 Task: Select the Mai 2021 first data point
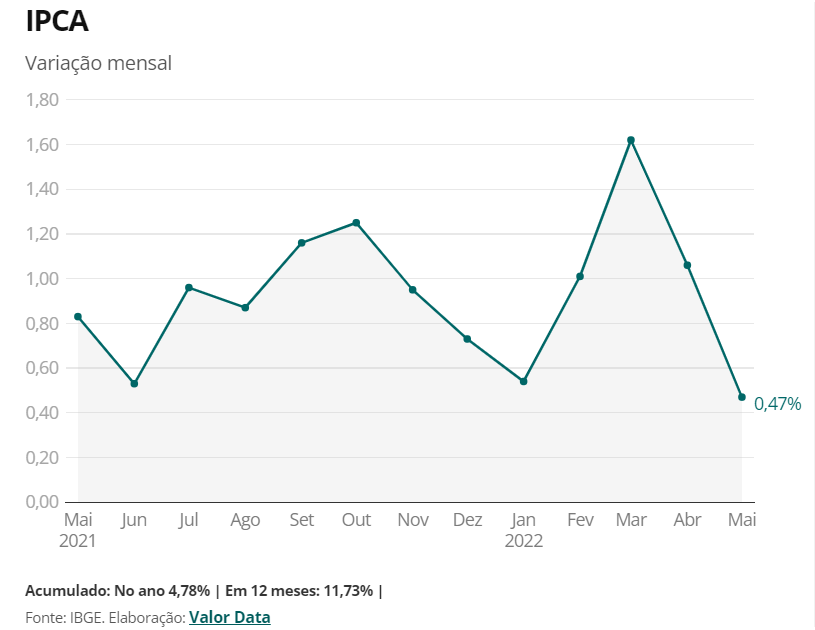pos(78,317)
